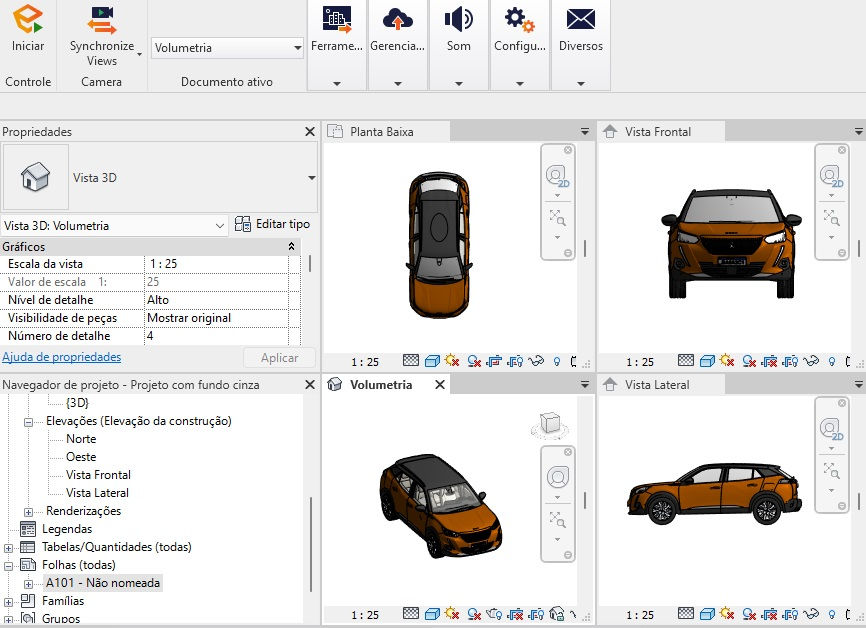Toggle sun path in Planta Baixa view
Image resolution: width=866 pixels, height=628 pixels.
(x=452, y=361)
